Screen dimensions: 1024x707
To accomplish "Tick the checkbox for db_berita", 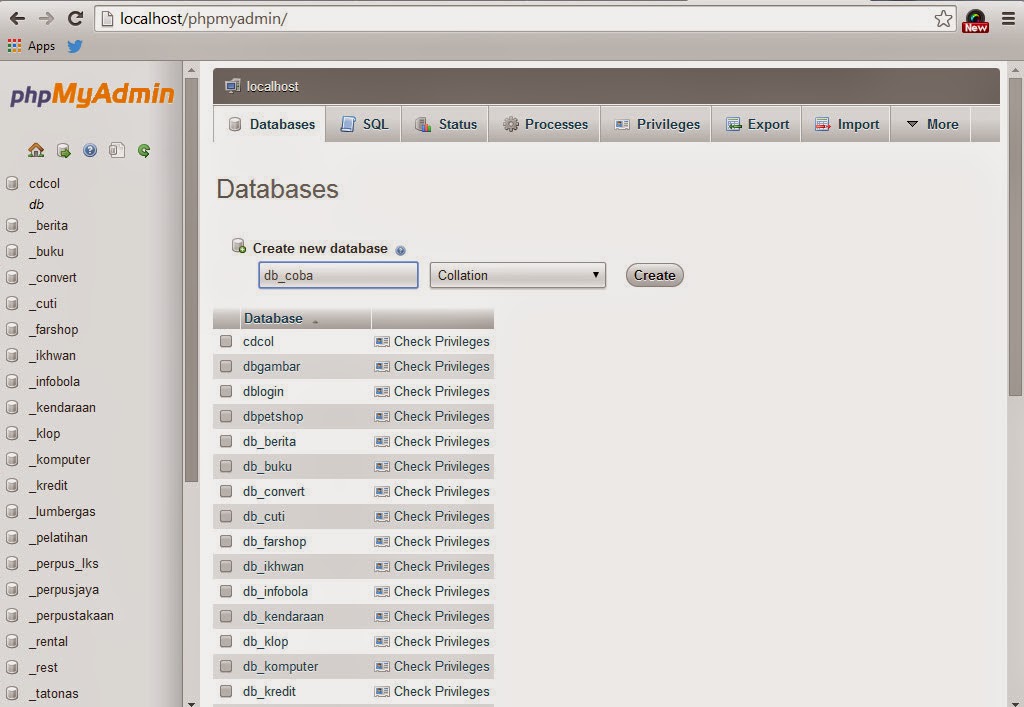I will (x=225, y=441).
